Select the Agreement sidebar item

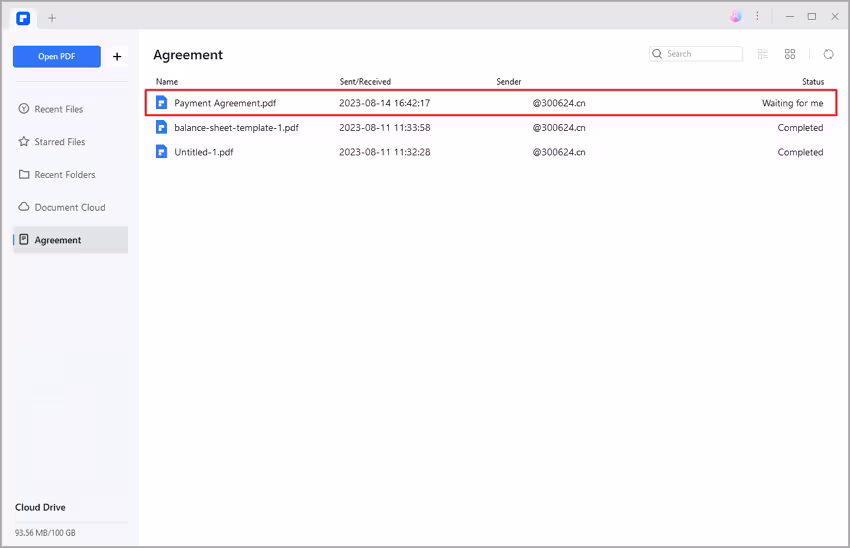(58, 240)
